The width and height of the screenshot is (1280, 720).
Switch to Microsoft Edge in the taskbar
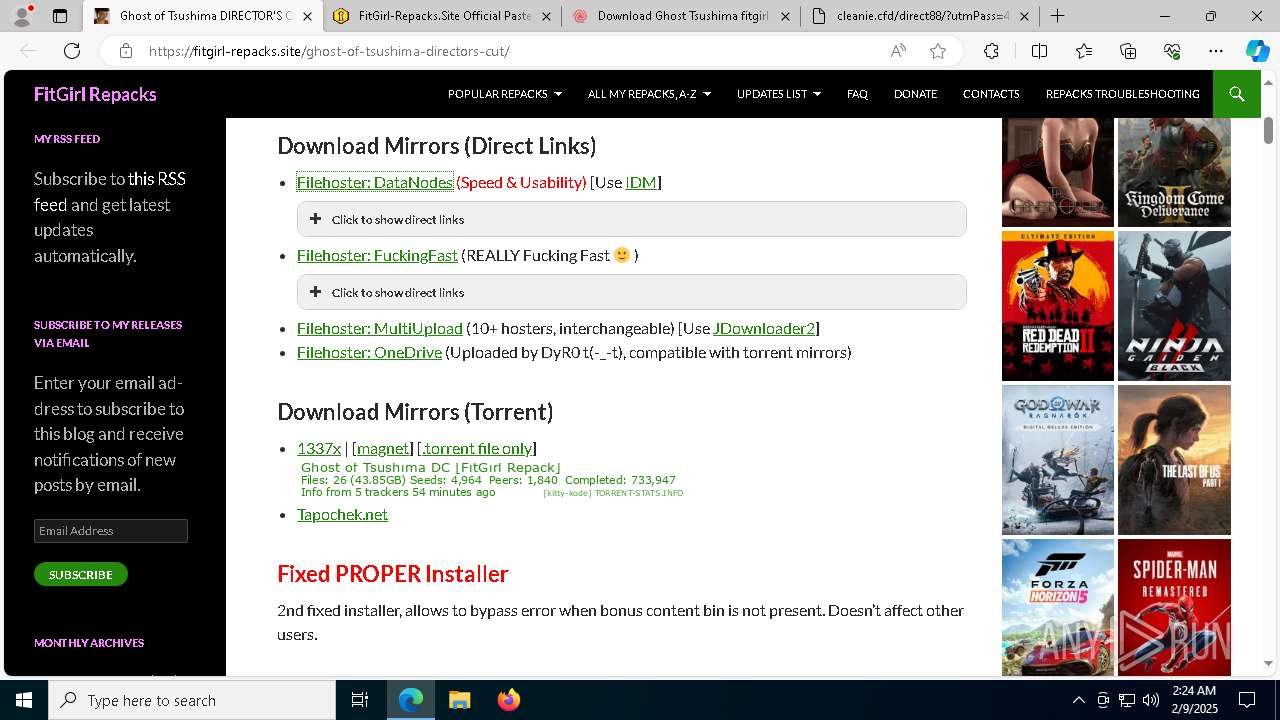pos(411,700)
